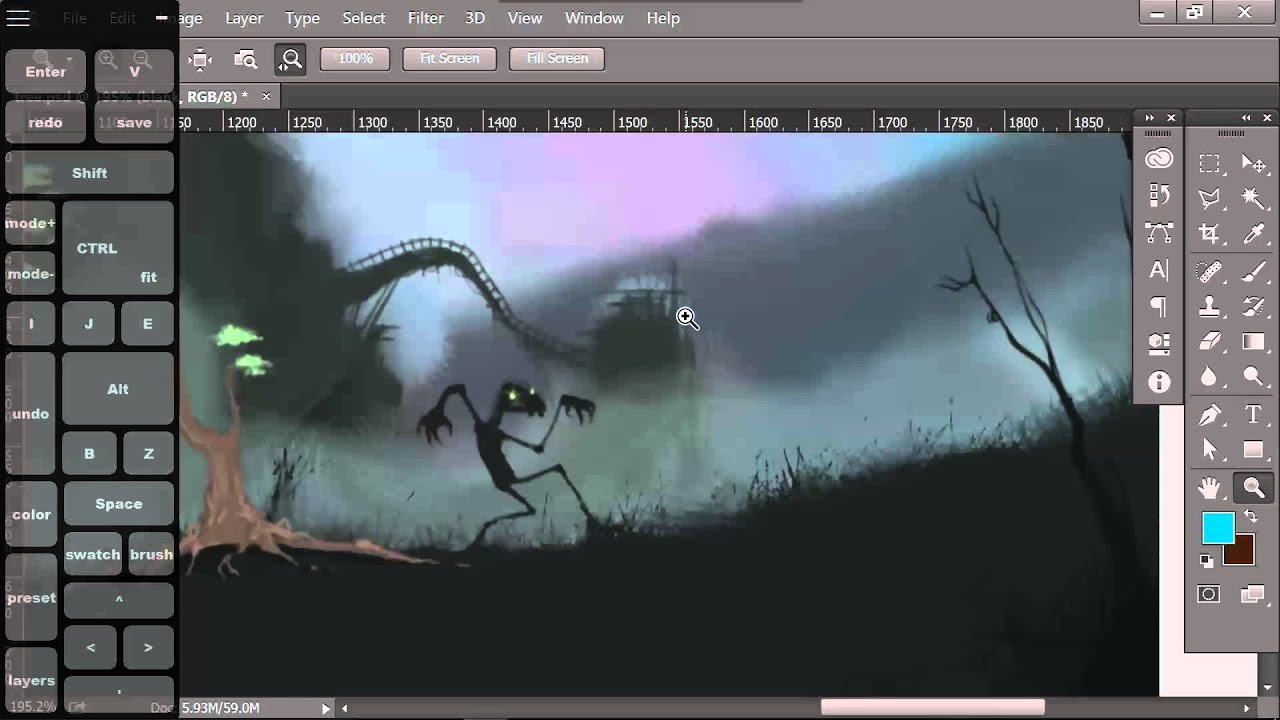Reset to default foreground and background colors

point(1207,561)
